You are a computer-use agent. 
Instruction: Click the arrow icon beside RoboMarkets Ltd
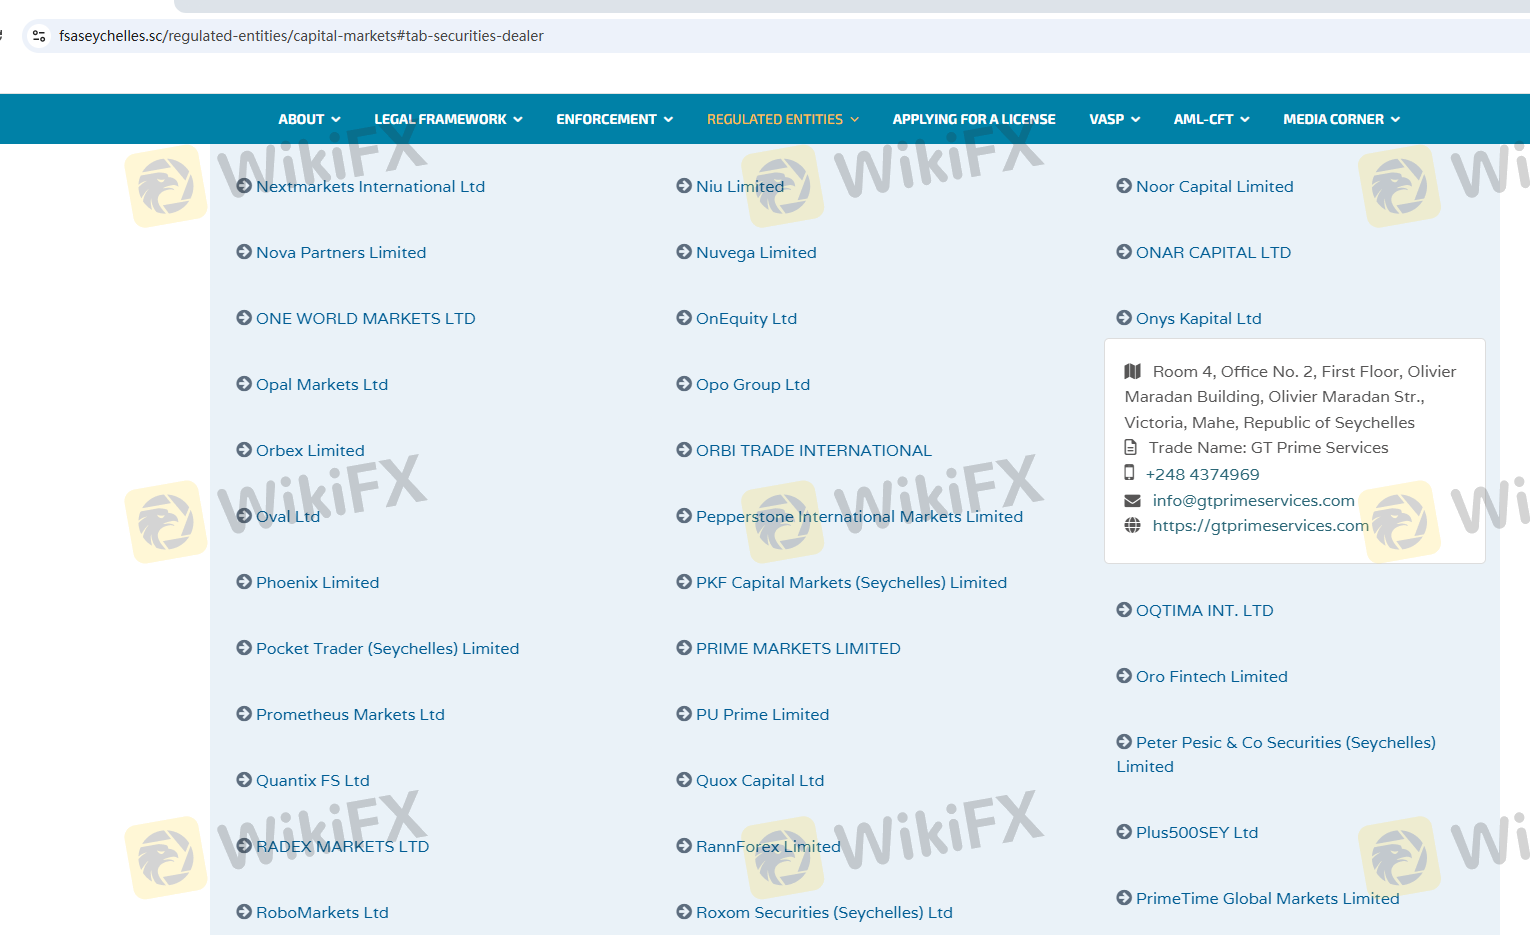point(244,911)
